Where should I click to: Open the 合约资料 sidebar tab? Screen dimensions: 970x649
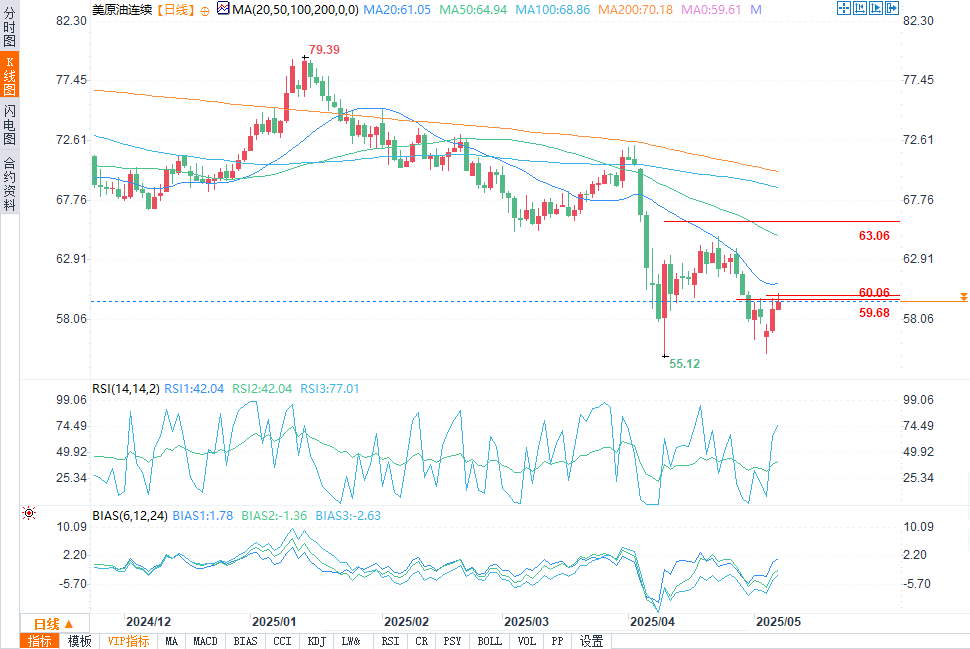[x=9, y=183]
